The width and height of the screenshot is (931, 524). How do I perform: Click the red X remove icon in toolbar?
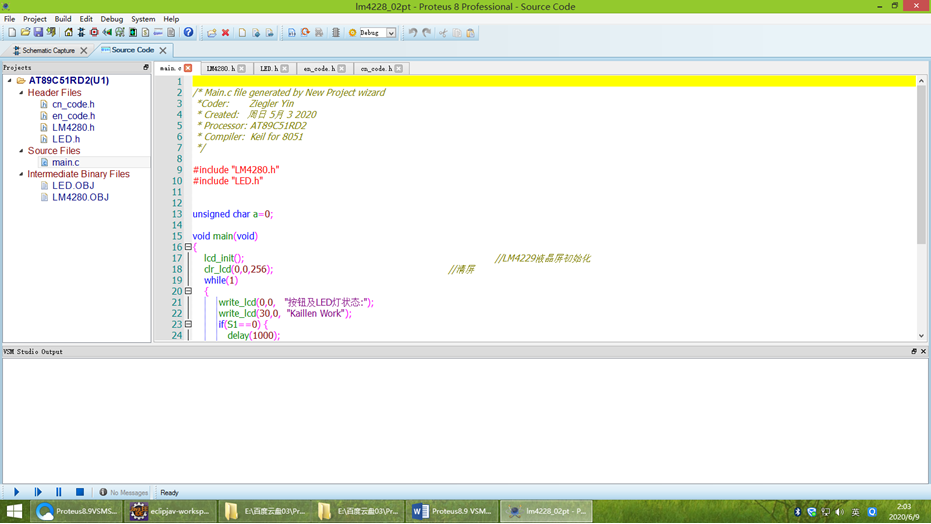(x=226, y=33)
